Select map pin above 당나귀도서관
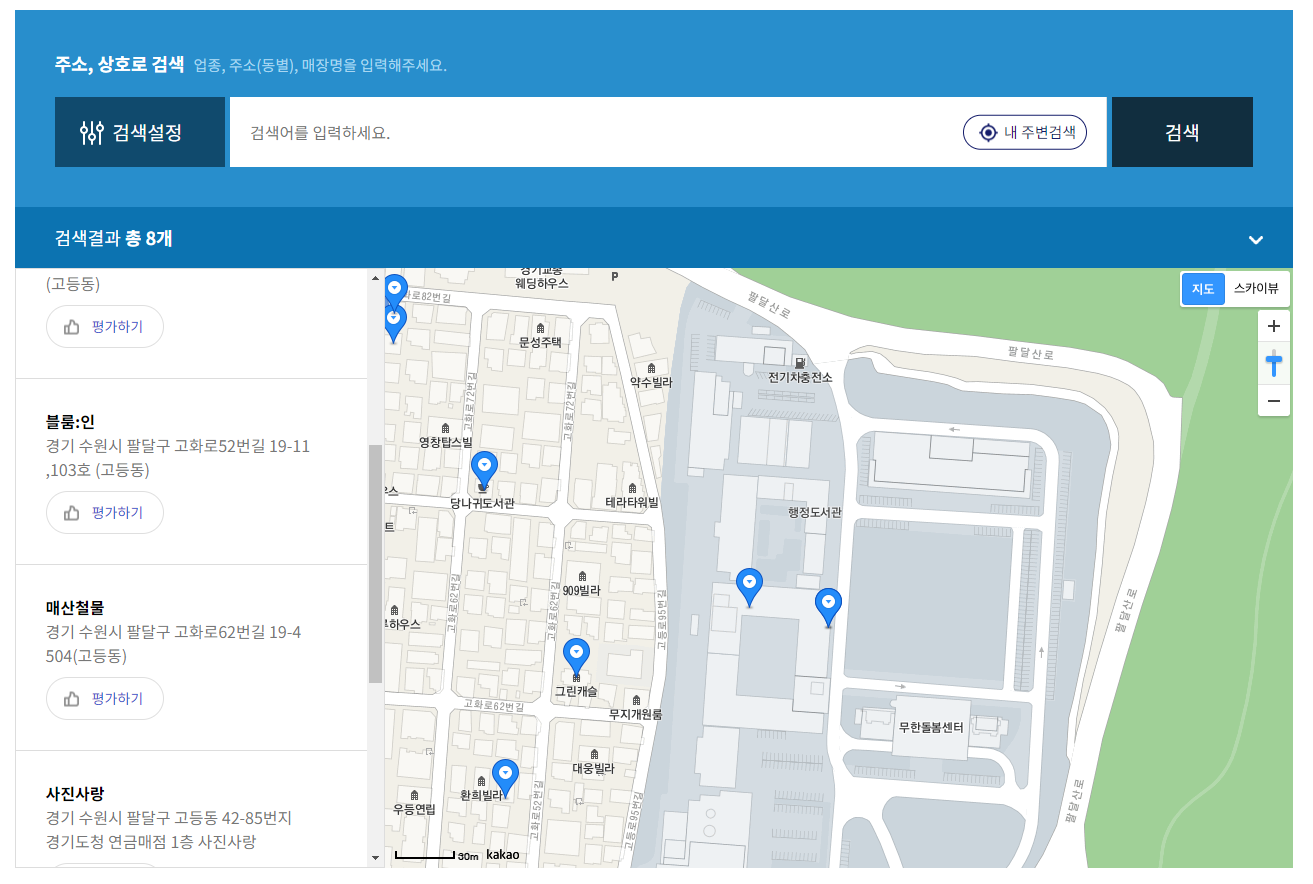This screenshot has height=884, width=1313. 484,470
